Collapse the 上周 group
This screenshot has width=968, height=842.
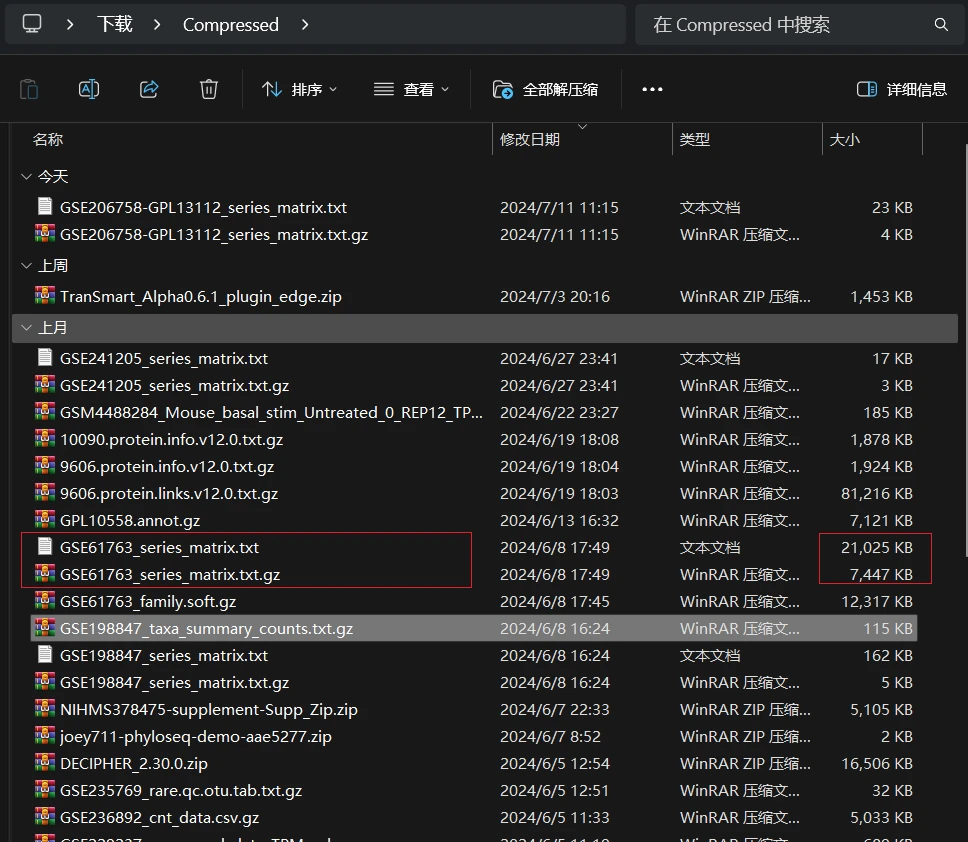coord(27,265)
